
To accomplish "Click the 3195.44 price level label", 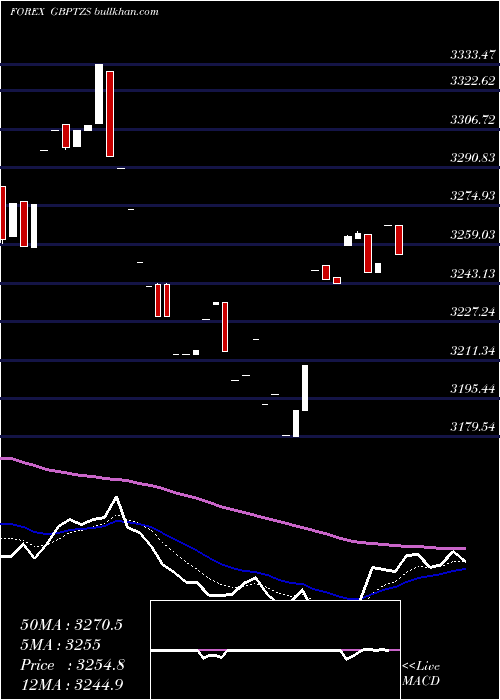I will point(473,389).
